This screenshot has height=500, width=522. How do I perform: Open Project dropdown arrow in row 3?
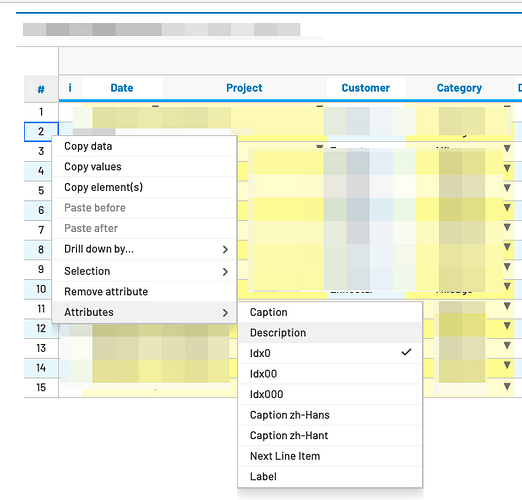319,147
